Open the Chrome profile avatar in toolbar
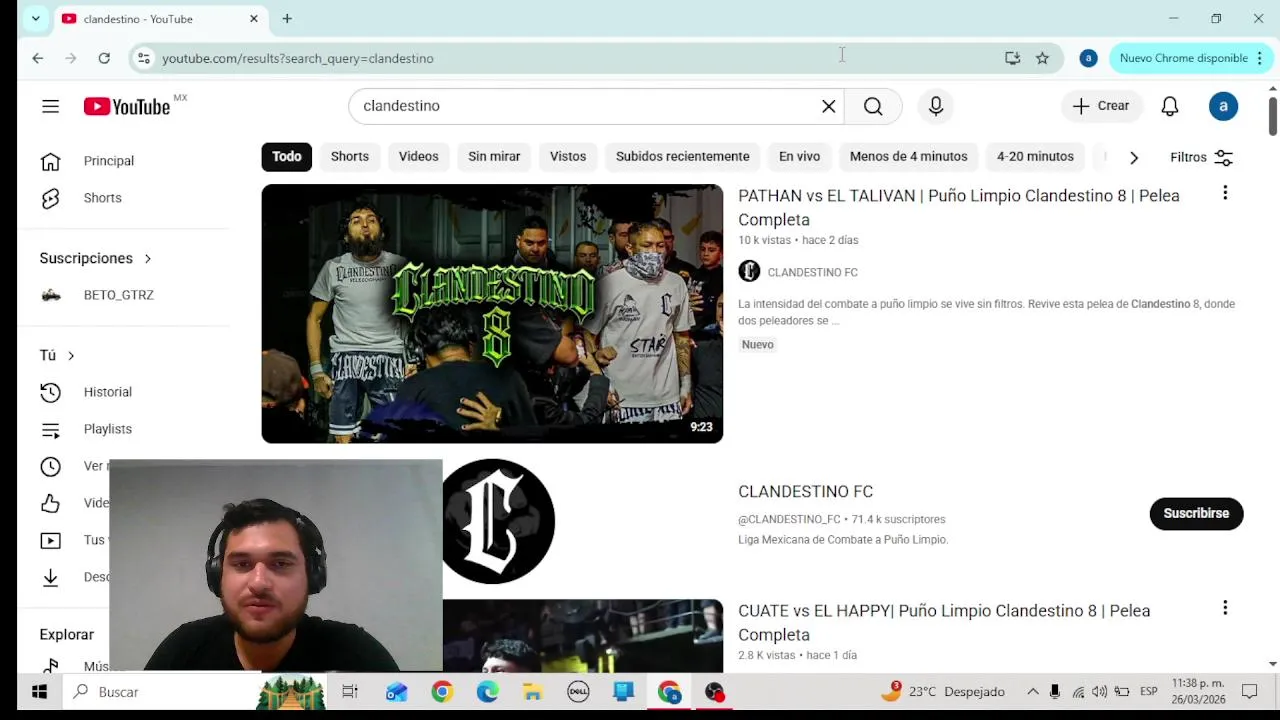This screenshot has height=720, width=1280. click(1088, 58)
